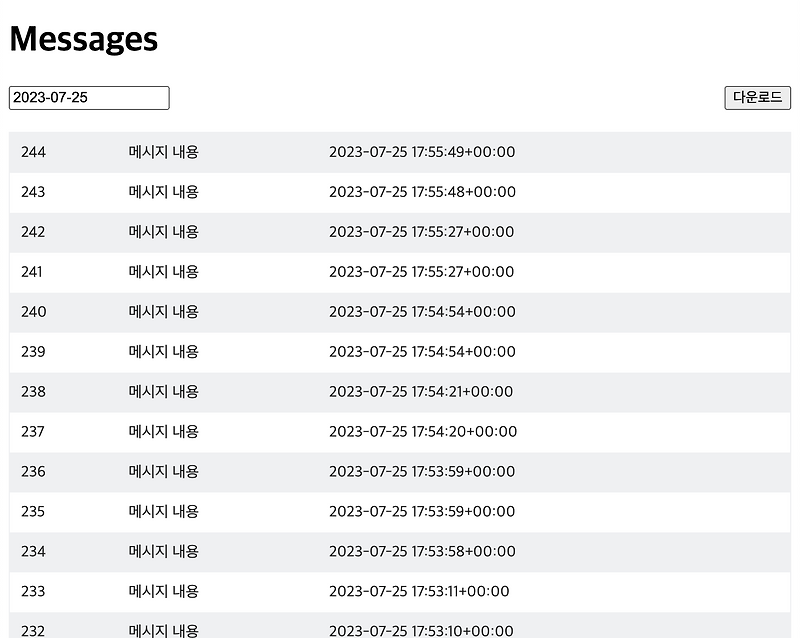Image resolution: width=800 pixels, height=638 pixels.
Task: Click timestamp 17:54:21 of row 238
Action: pyautogui.click(x=421, y=392)
